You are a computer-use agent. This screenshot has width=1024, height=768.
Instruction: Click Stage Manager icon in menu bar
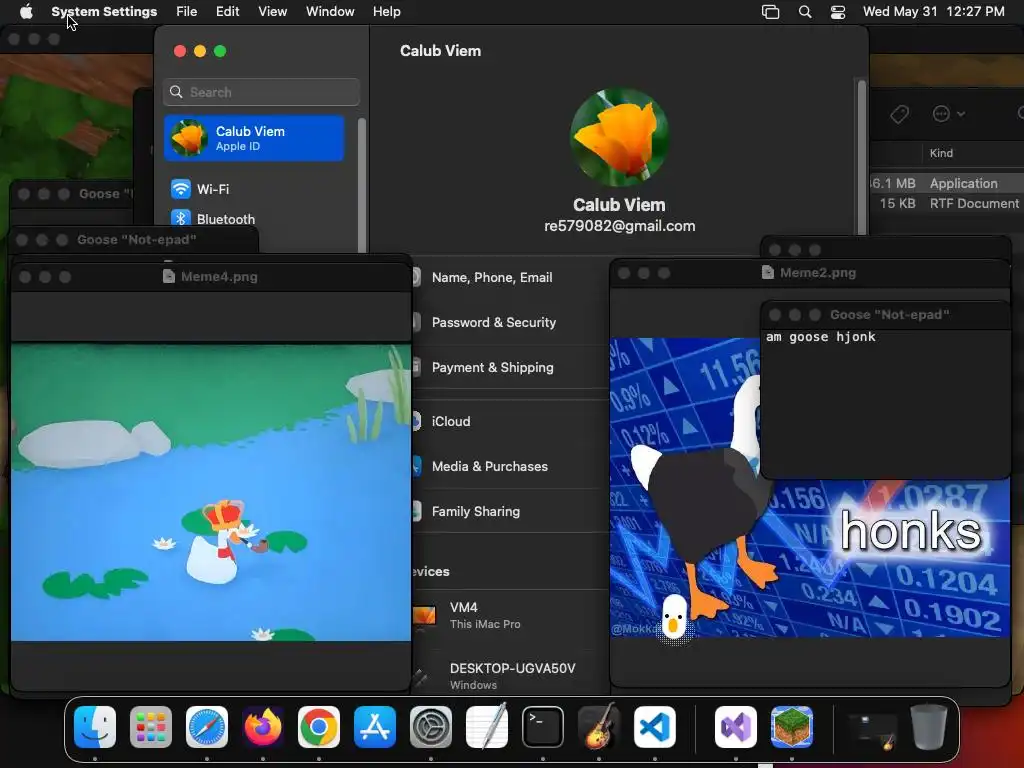[771, 12]
